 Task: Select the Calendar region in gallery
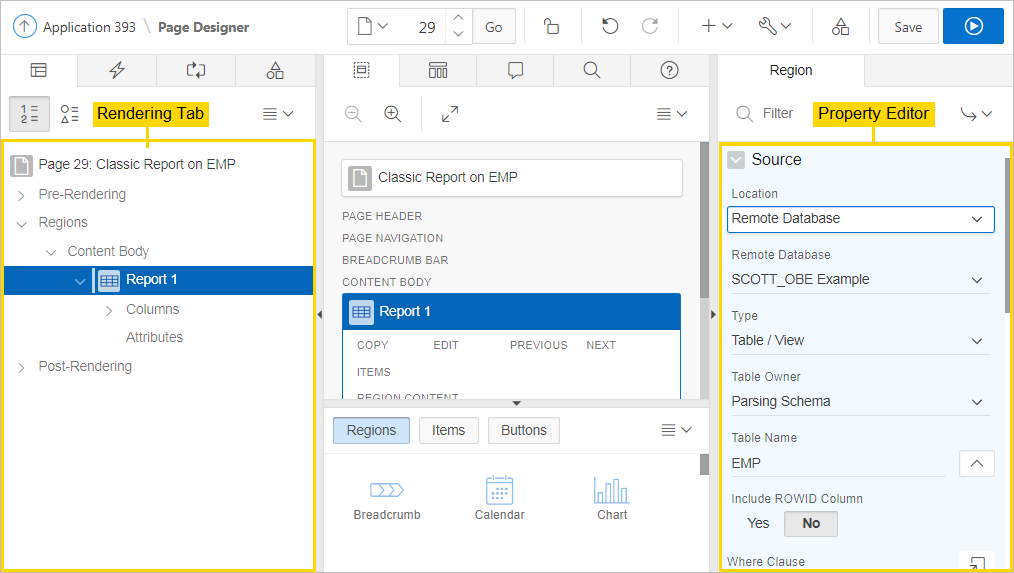pyautogui.click(x=499, y=497)
